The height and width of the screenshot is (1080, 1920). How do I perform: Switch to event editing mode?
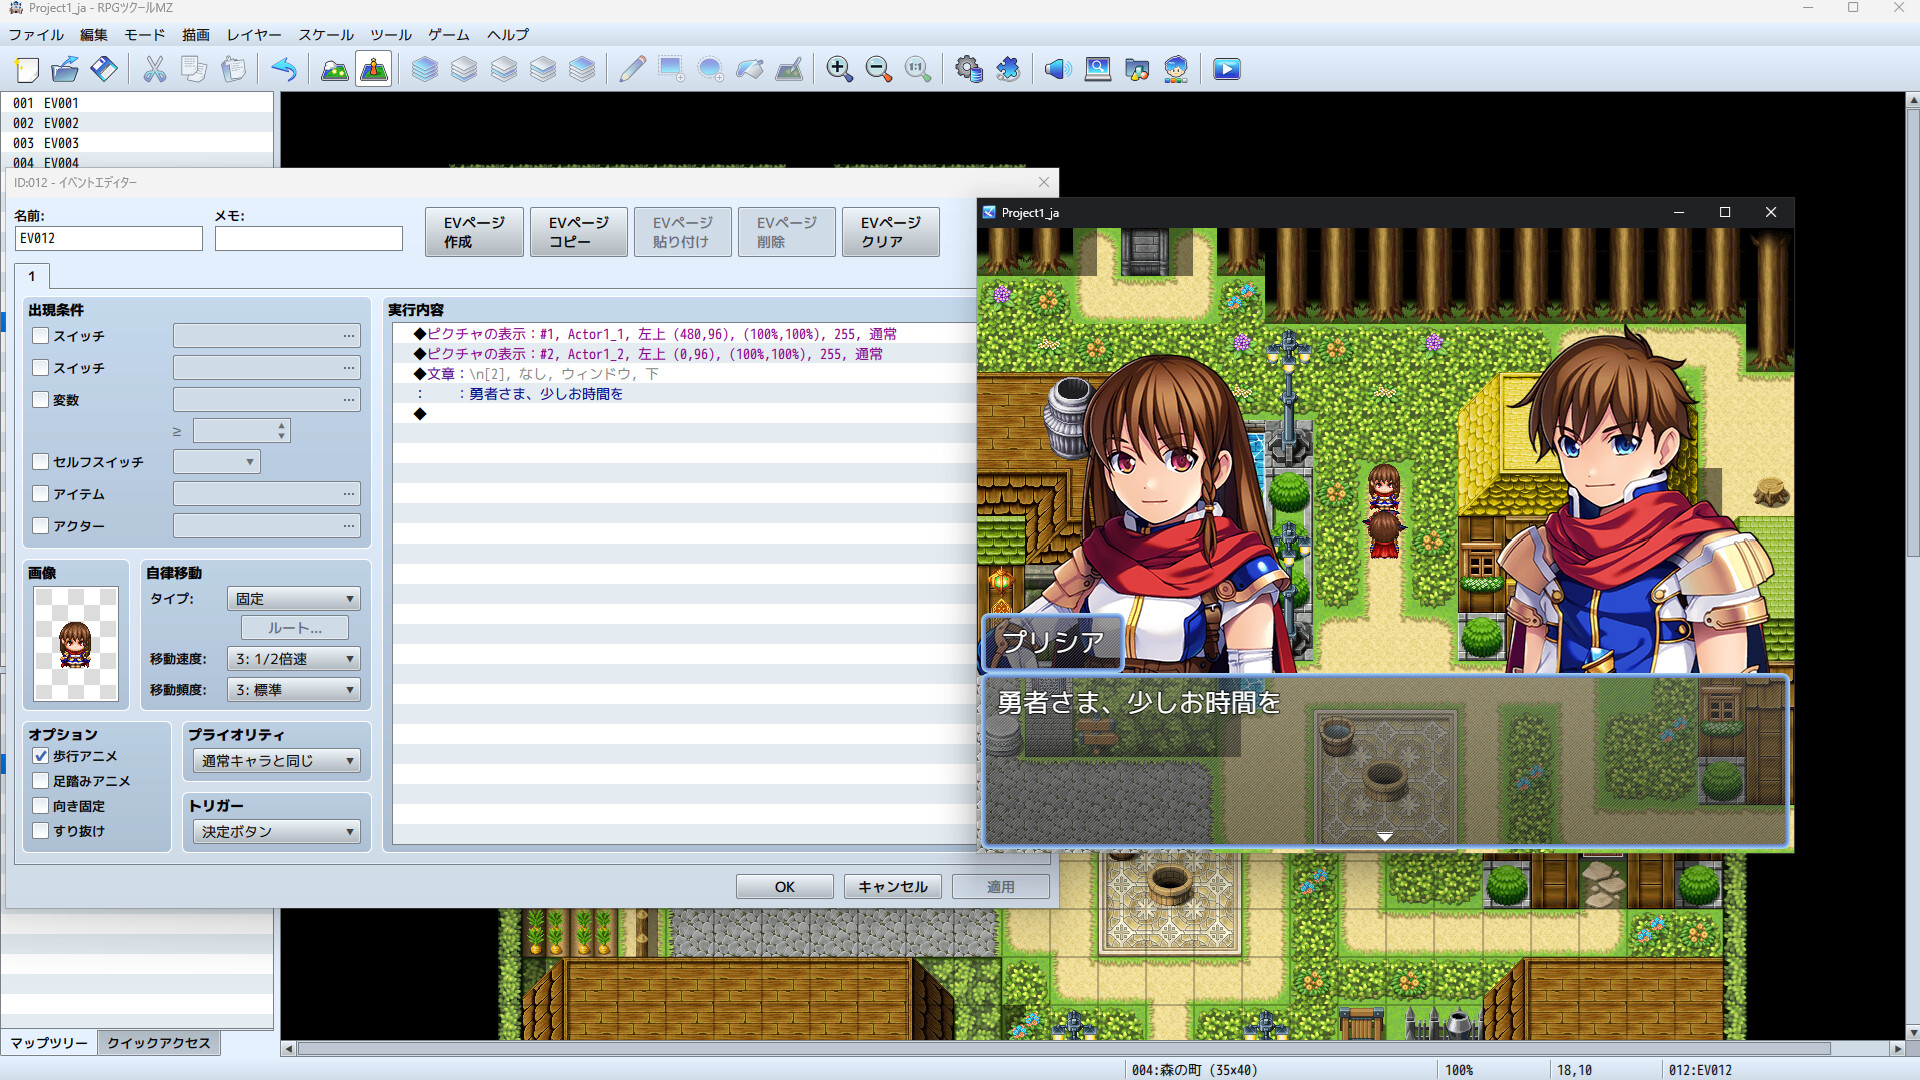coord(373,69)
